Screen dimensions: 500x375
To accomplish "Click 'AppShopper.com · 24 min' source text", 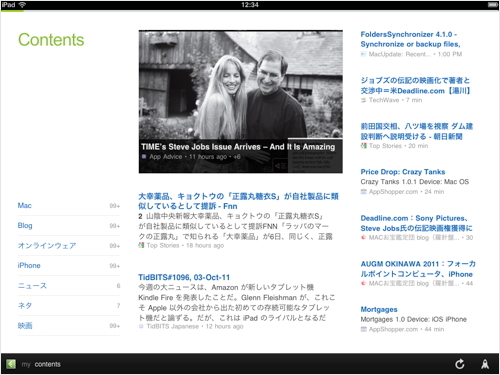I will click(x=402, y=192).
